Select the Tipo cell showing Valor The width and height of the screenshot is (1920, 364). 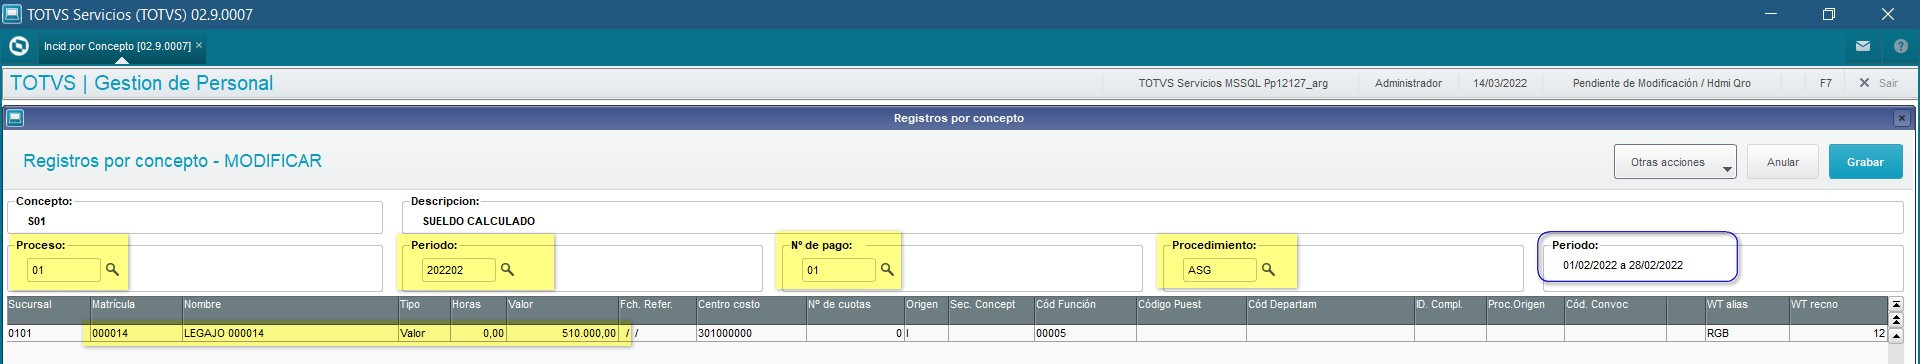423,333
